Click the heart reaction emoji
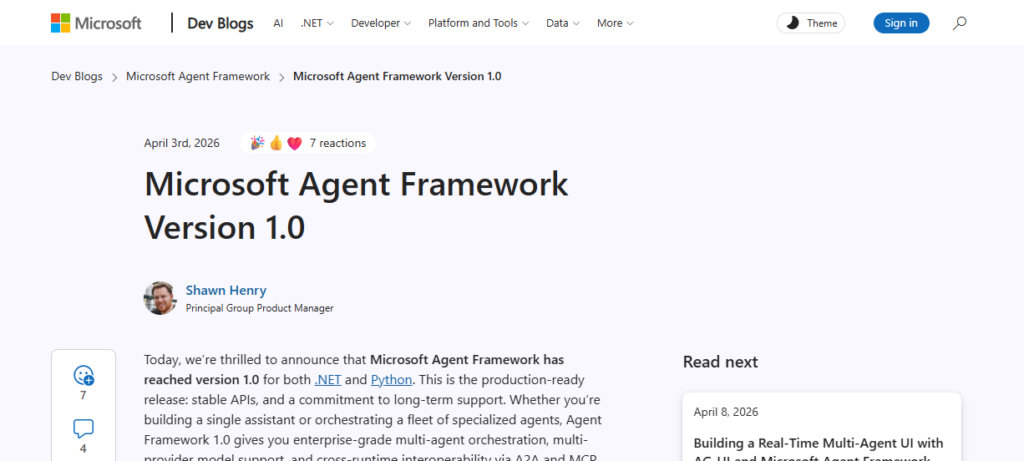This screenshot has width=1024, height=461. click(295, 143)
